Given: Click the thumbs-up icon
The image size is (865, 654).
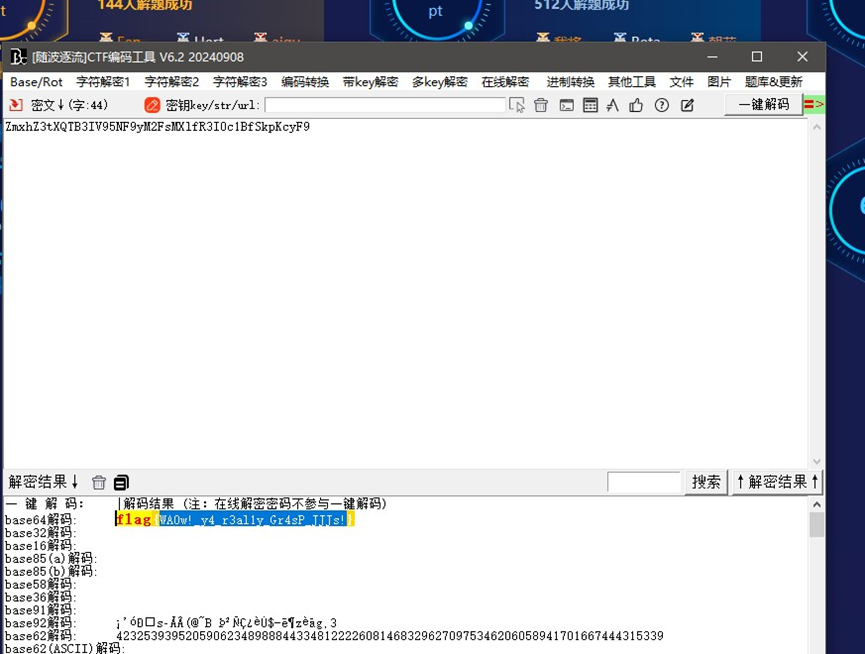Looking at the screenshot, I should point(636,105).
